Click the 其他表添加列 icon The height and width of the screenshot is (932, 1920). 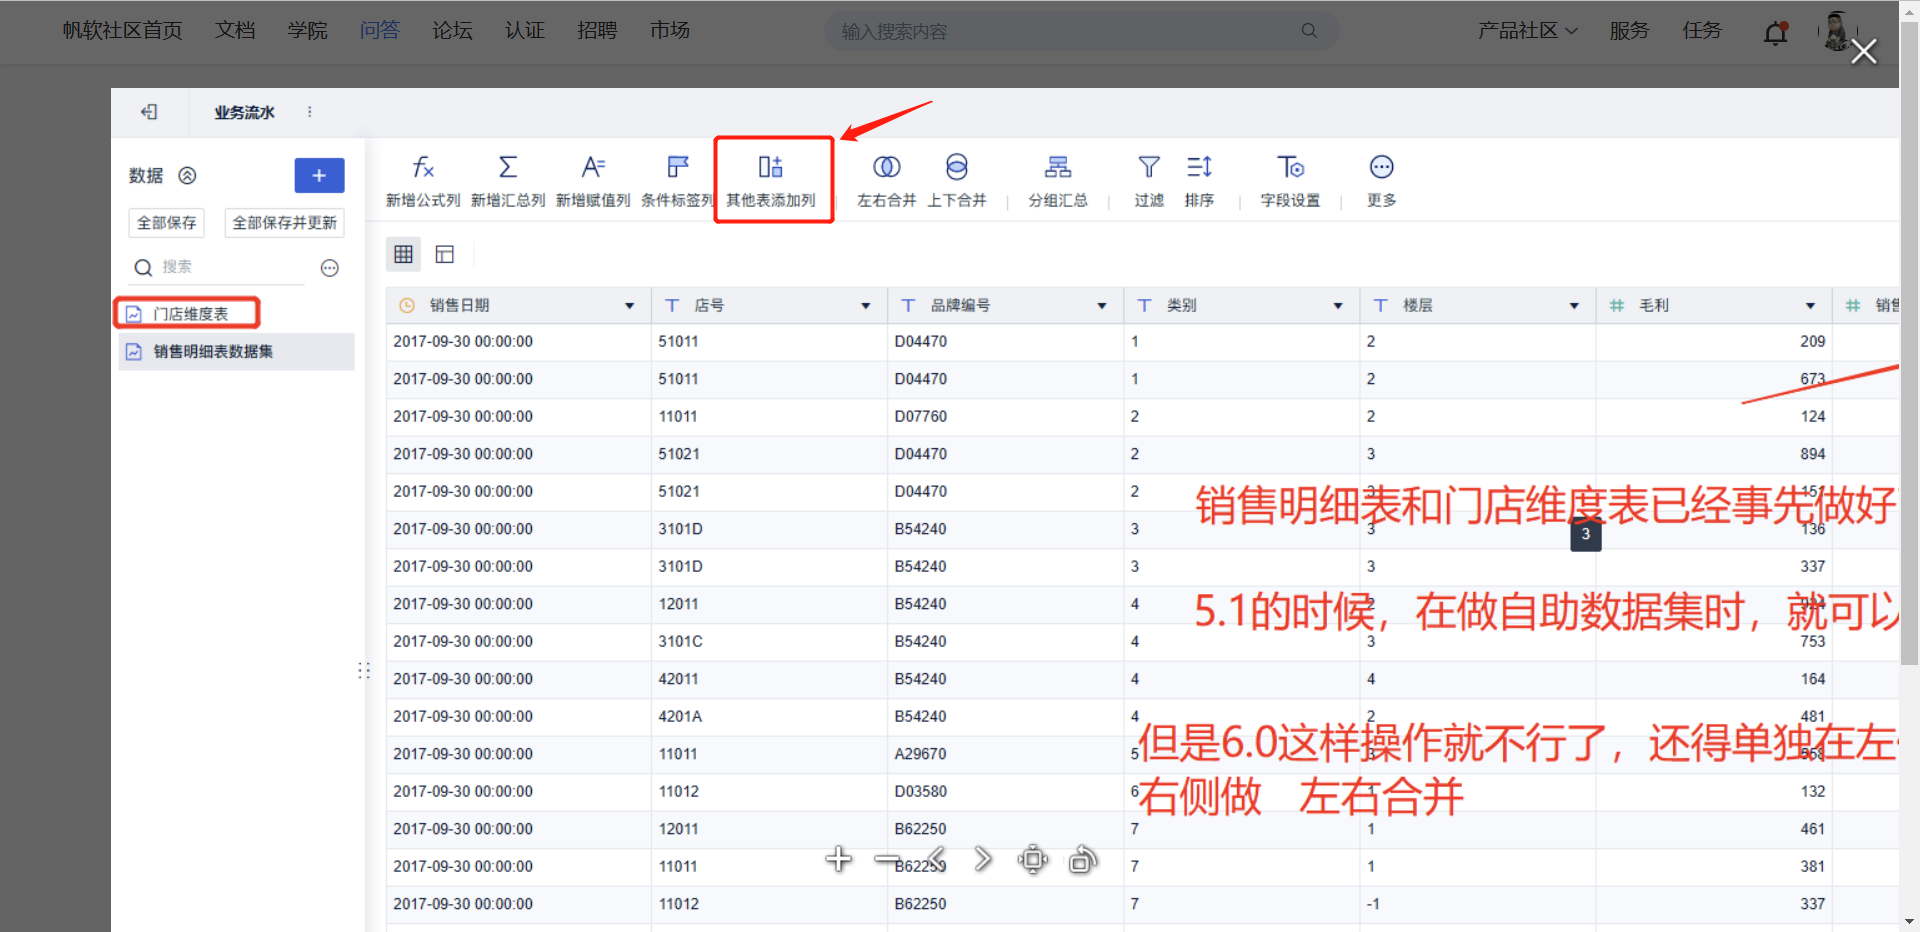click(770, 167)
